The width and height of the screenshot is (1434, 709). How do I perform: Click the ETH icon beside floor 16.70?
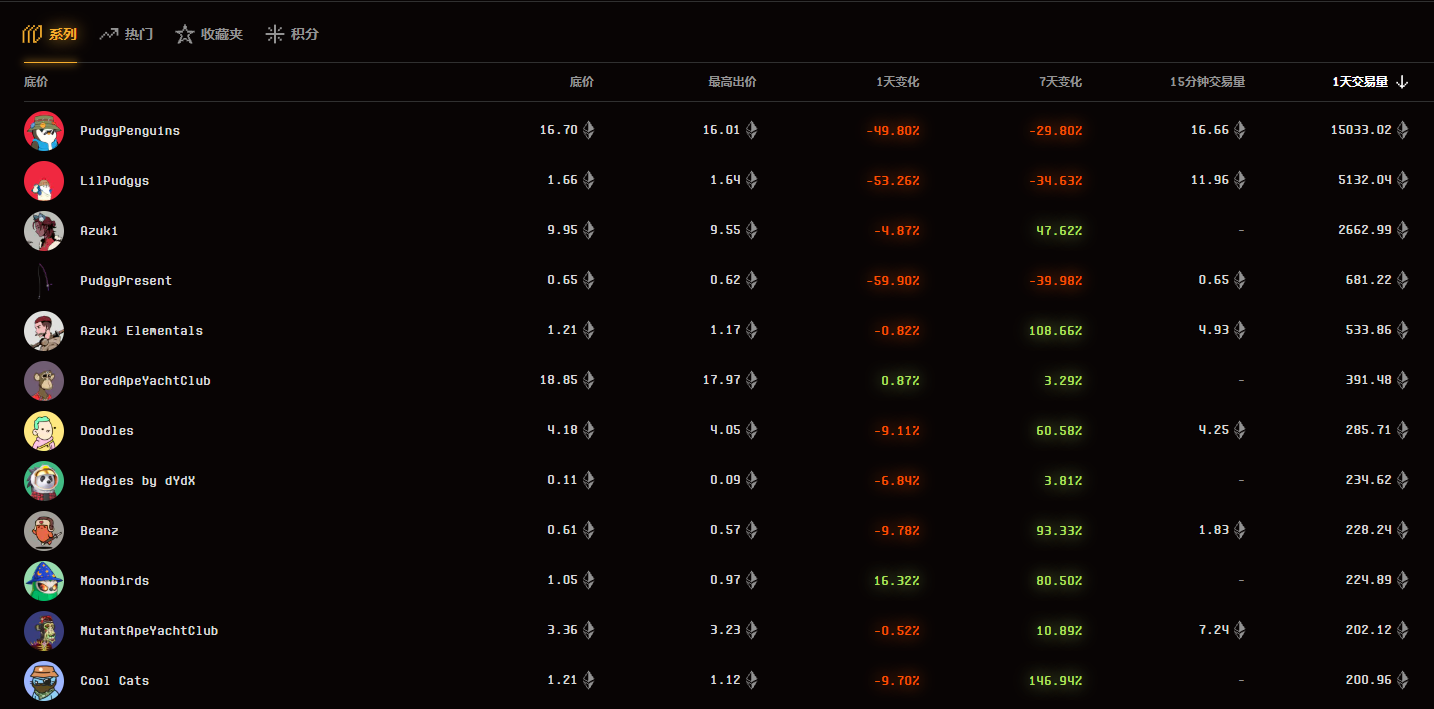click(x=588, y=130)
